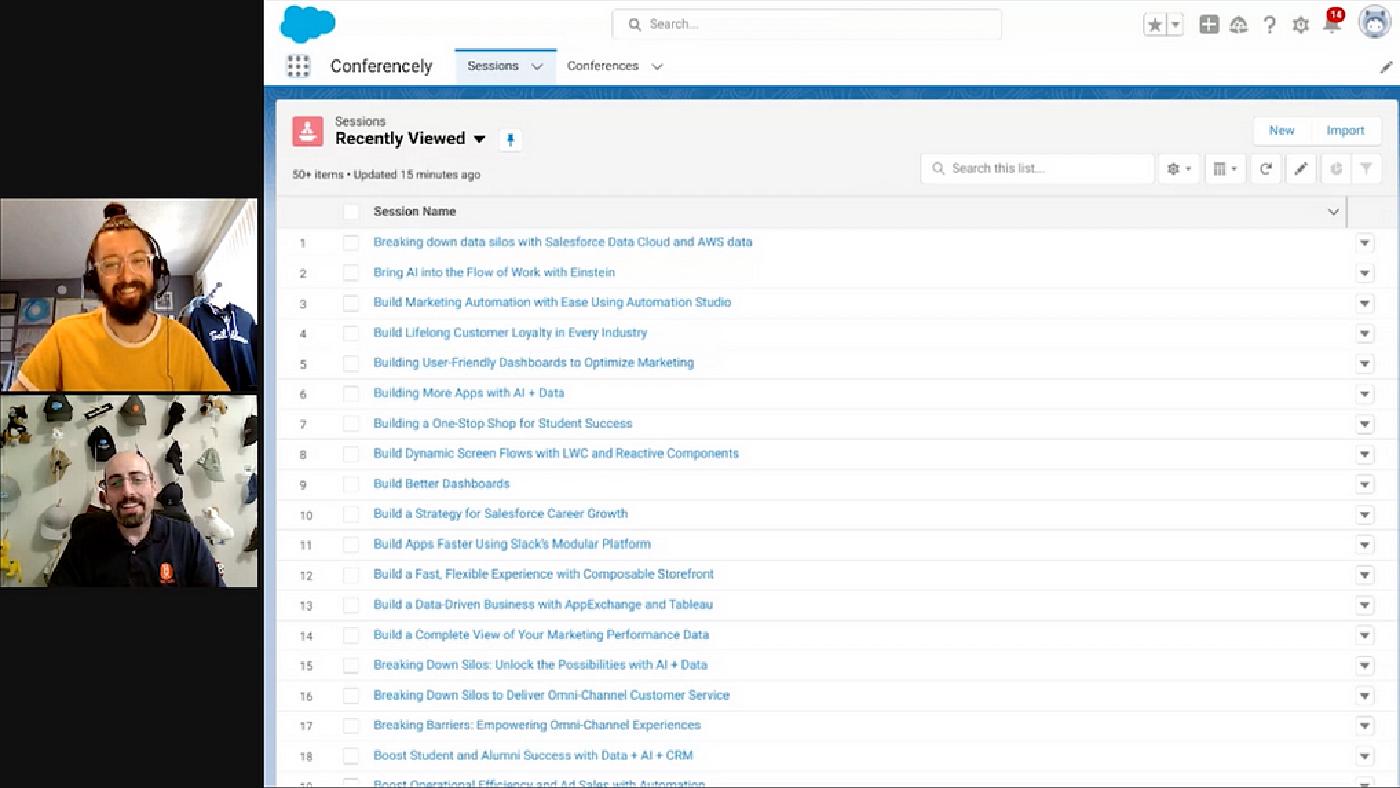Screen dimensions: 1400x788
Task: Open inline edit with the pencil icon
Action: 1300,168
